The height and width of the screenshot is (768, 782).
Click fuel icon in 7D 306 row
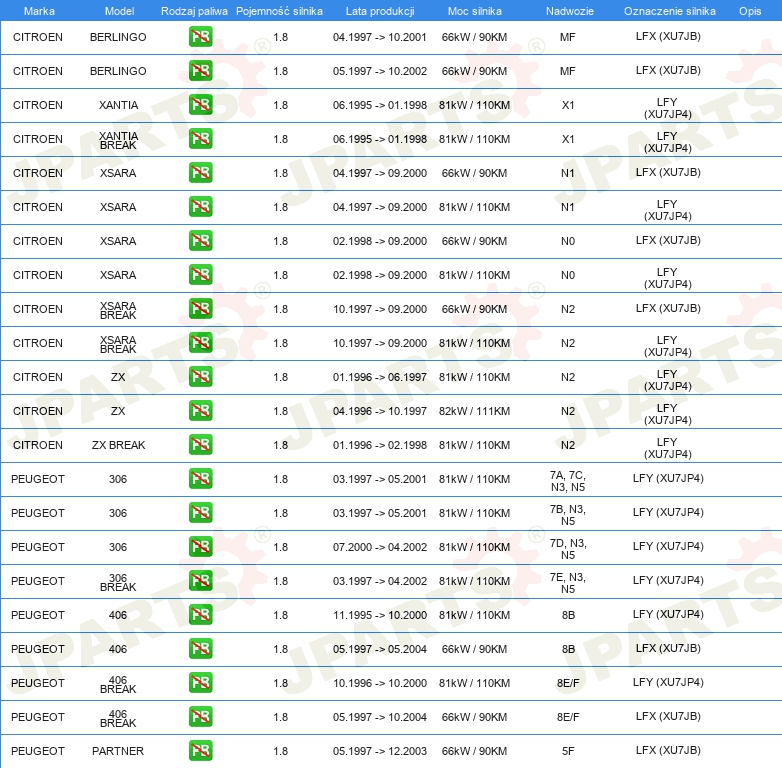(x=200, y=547)
